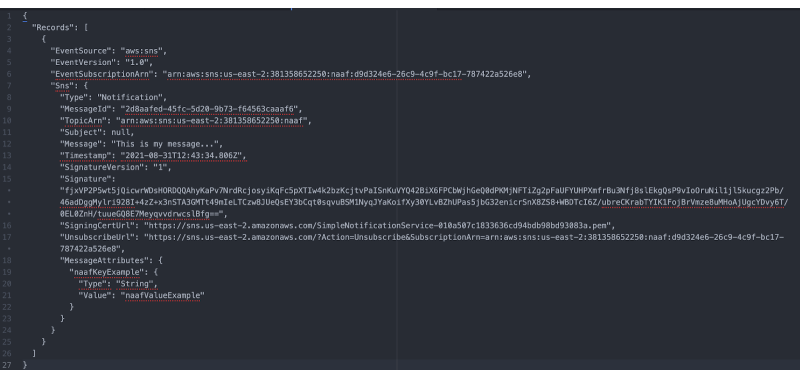Click the "Notification" type value
800x370 pixels.
[x=131, y=97]
